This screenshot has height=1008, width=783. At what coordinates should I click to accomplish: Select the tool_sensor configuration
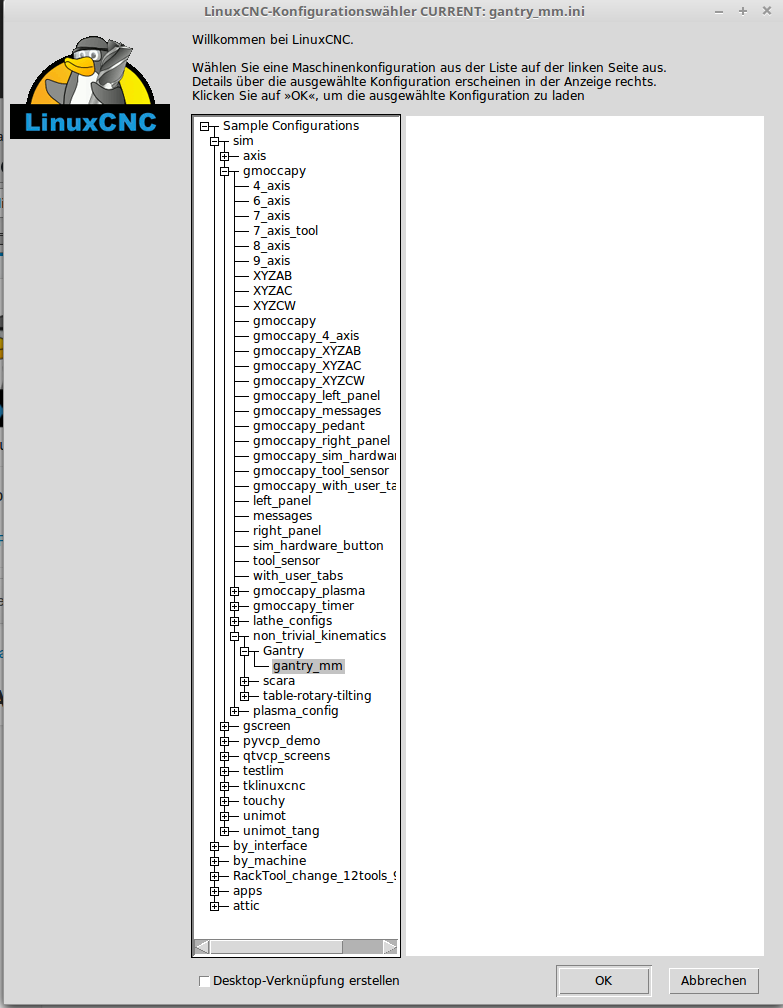pyautogui.click(x=286, y=561)
